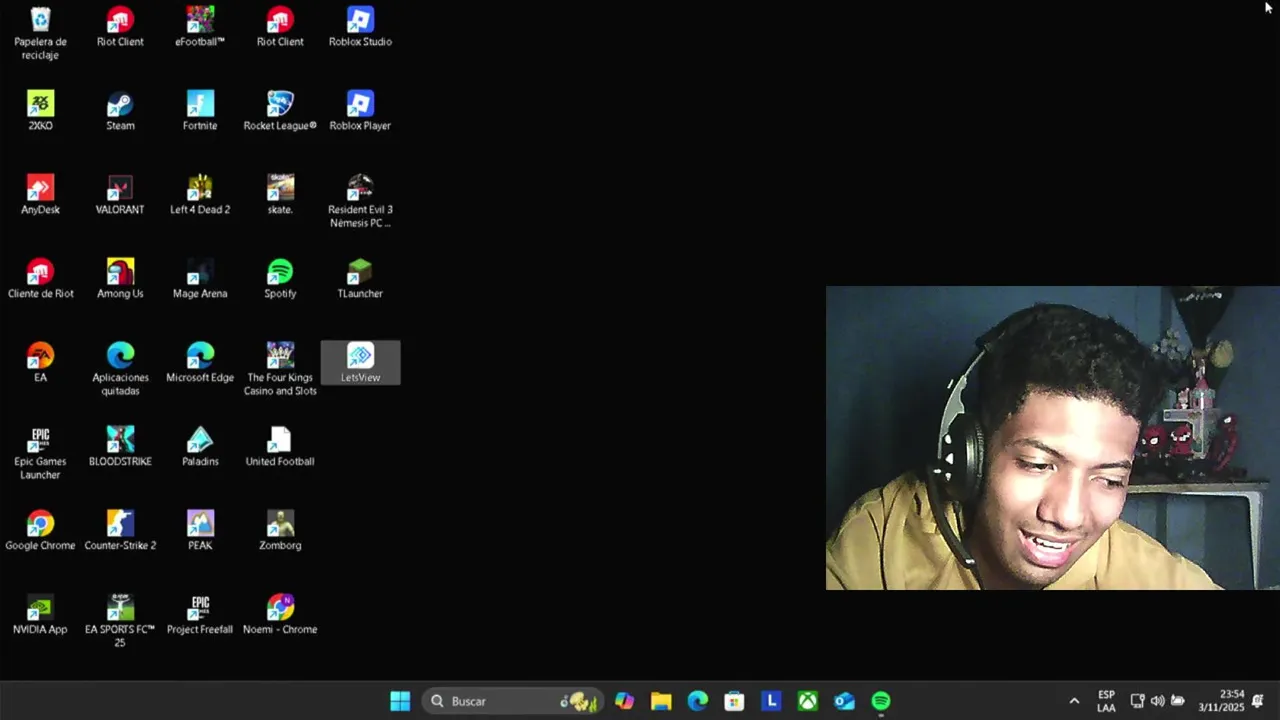Screen dimensions: 1280x720
Task: Click the Buscar taskbar search box
Action: click(x=513, y=701)
